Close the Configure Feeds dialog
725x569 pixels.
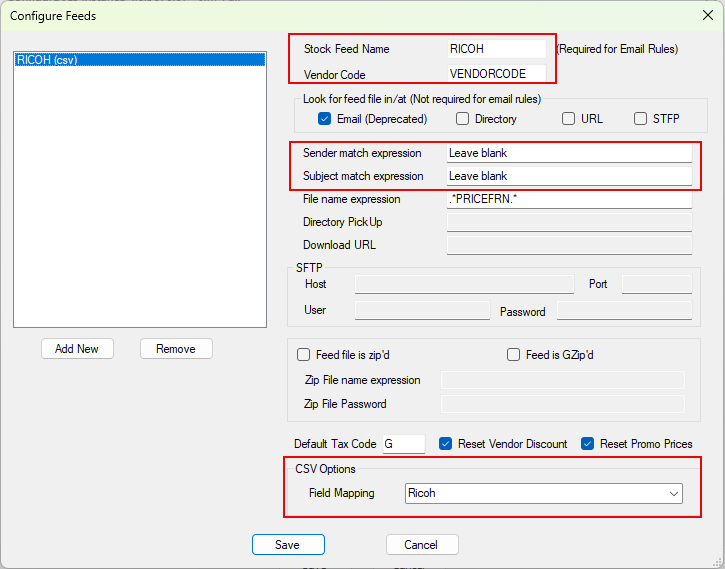[x=708, y=15]
